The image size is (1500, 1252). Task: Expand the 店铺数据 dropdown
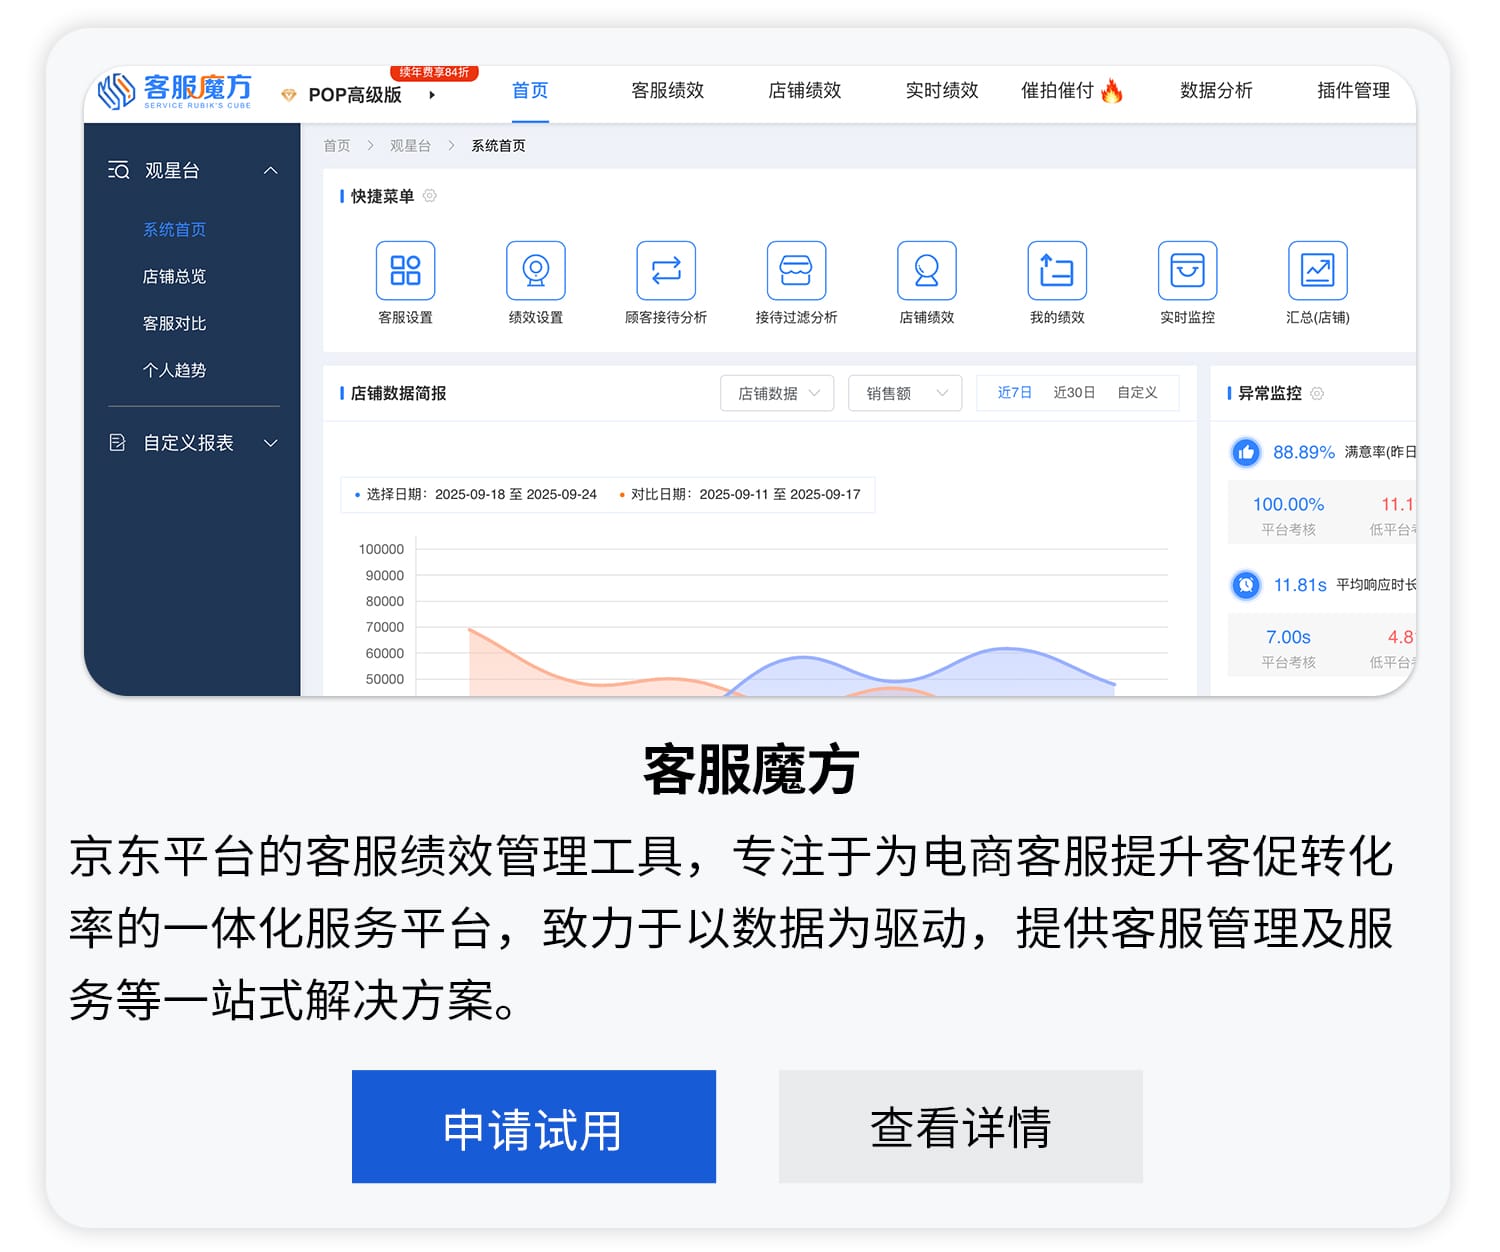coord(777,393)
